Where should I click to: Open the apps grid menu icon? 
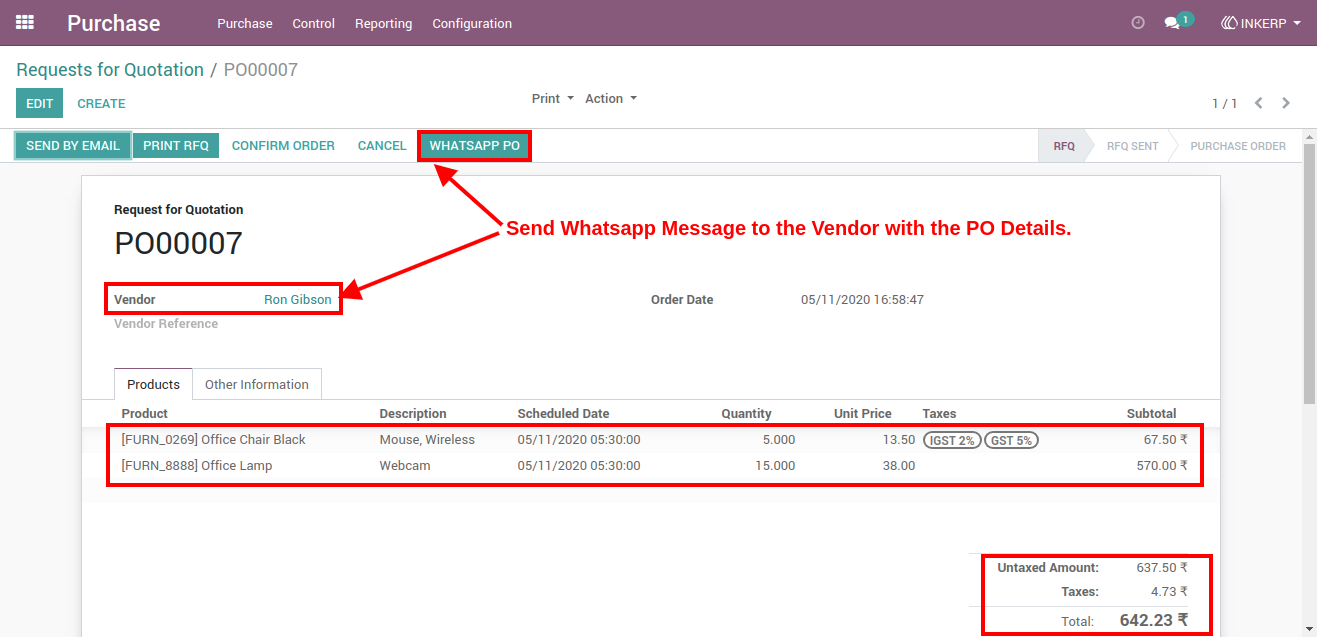[25, 22]
